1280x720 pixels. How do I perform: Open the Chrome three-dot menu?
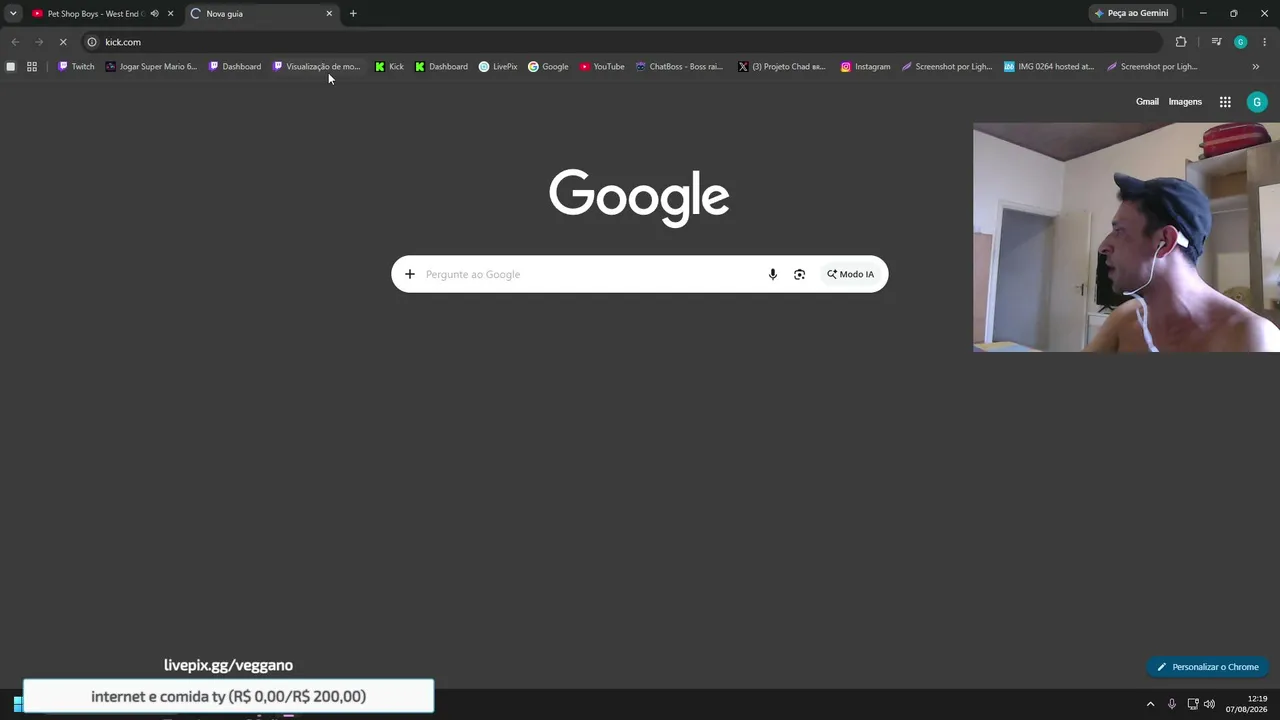click(1265, 42)
